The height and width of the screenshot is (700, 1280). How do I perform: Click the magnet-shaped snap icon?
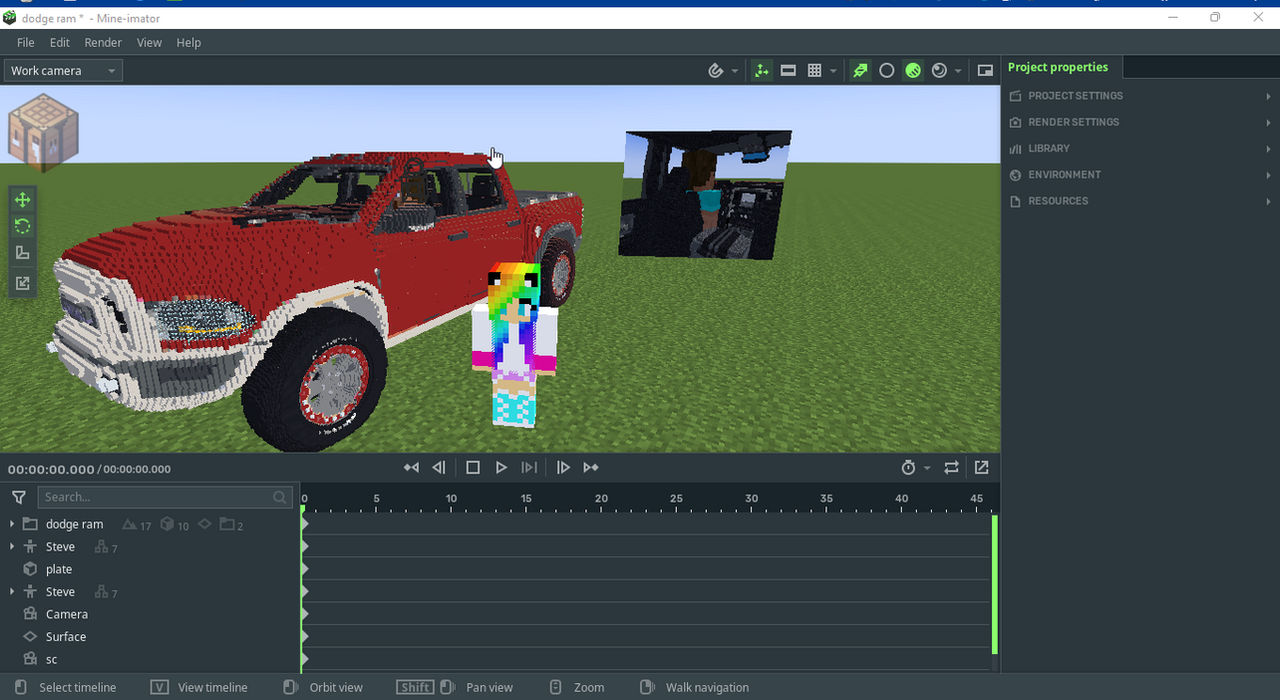tap(716, 71)
